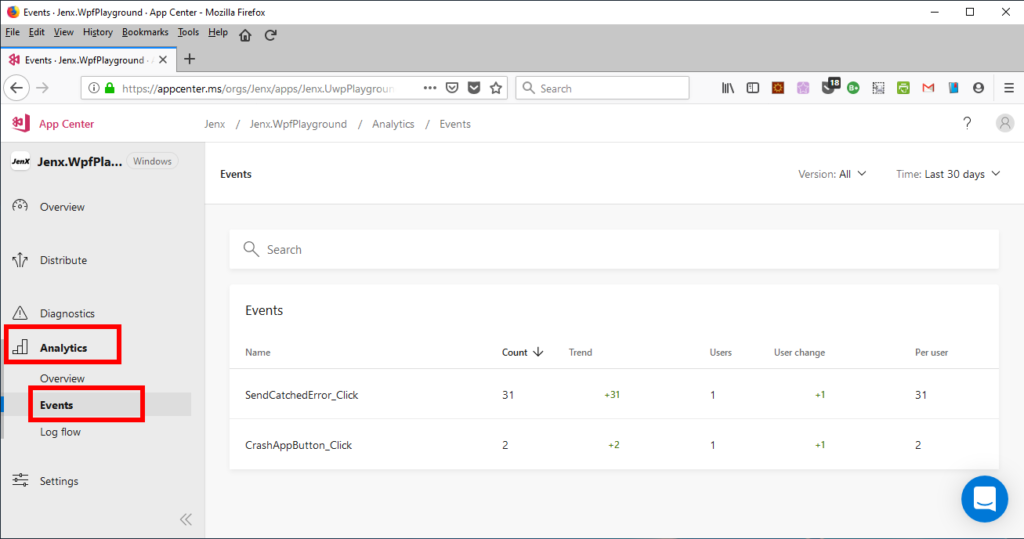
Task: Click the App Center logo icon
Action: 20,123
